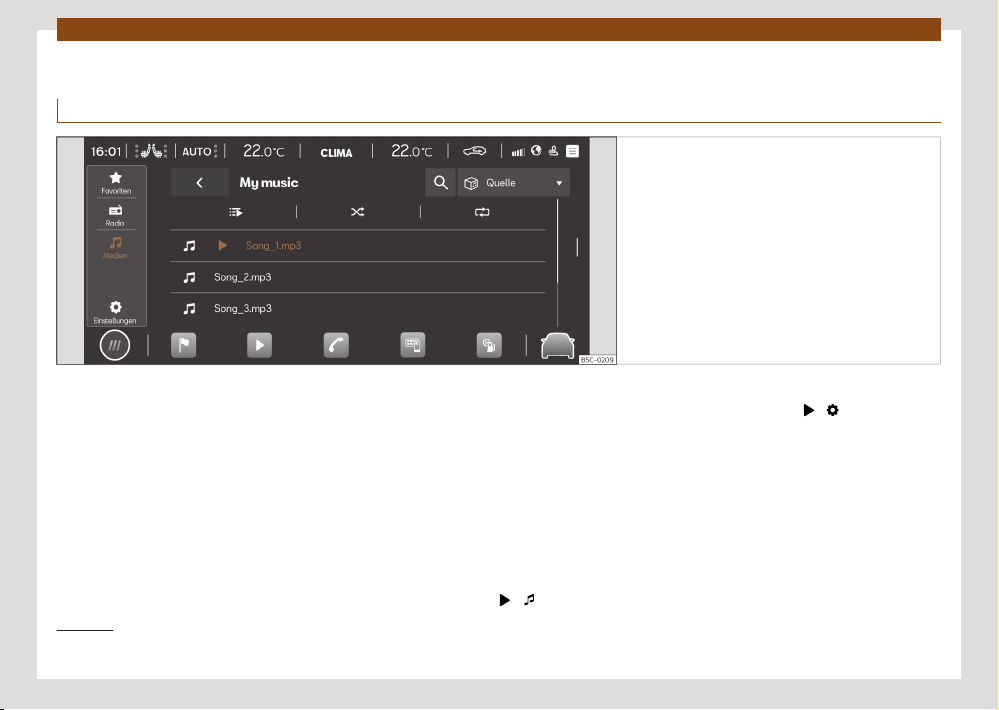Switch to Radio in the sidebar
999x710 pixels.
coord(116,216)
